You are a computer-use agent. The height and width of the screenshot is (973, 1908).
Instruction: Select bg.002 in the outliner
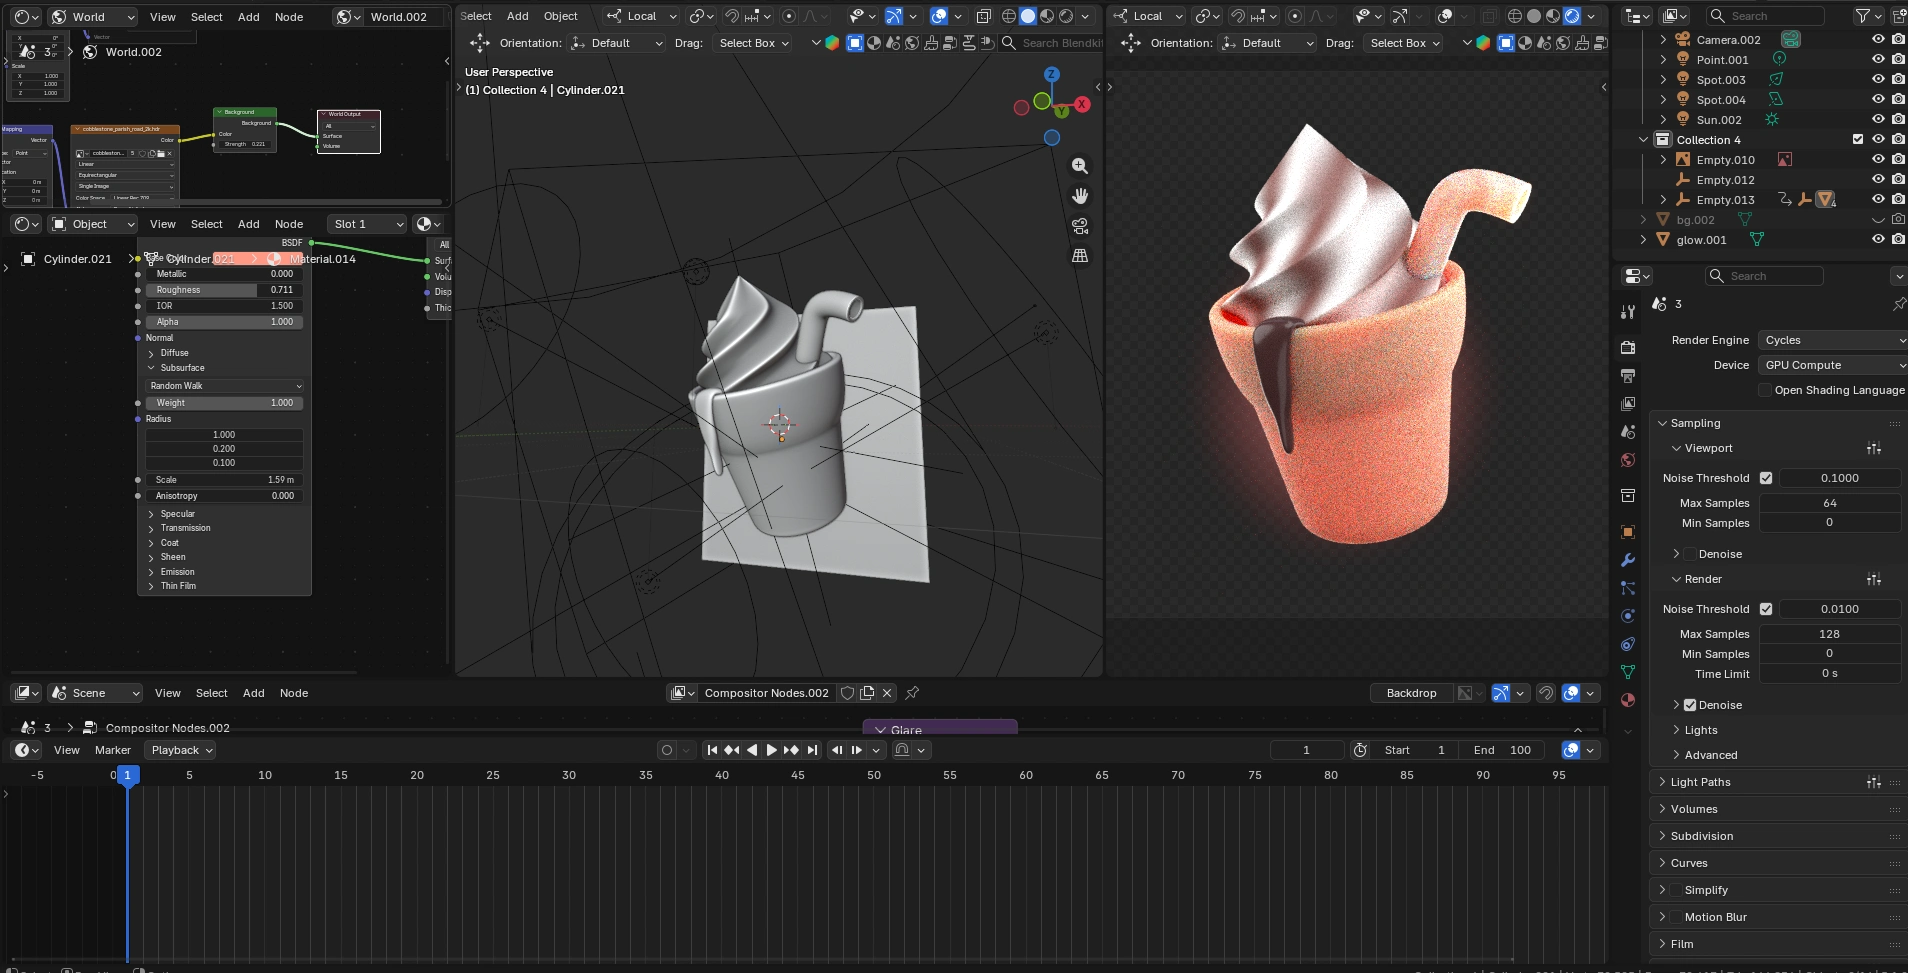pyautogui.click(x=1696, y=220)
